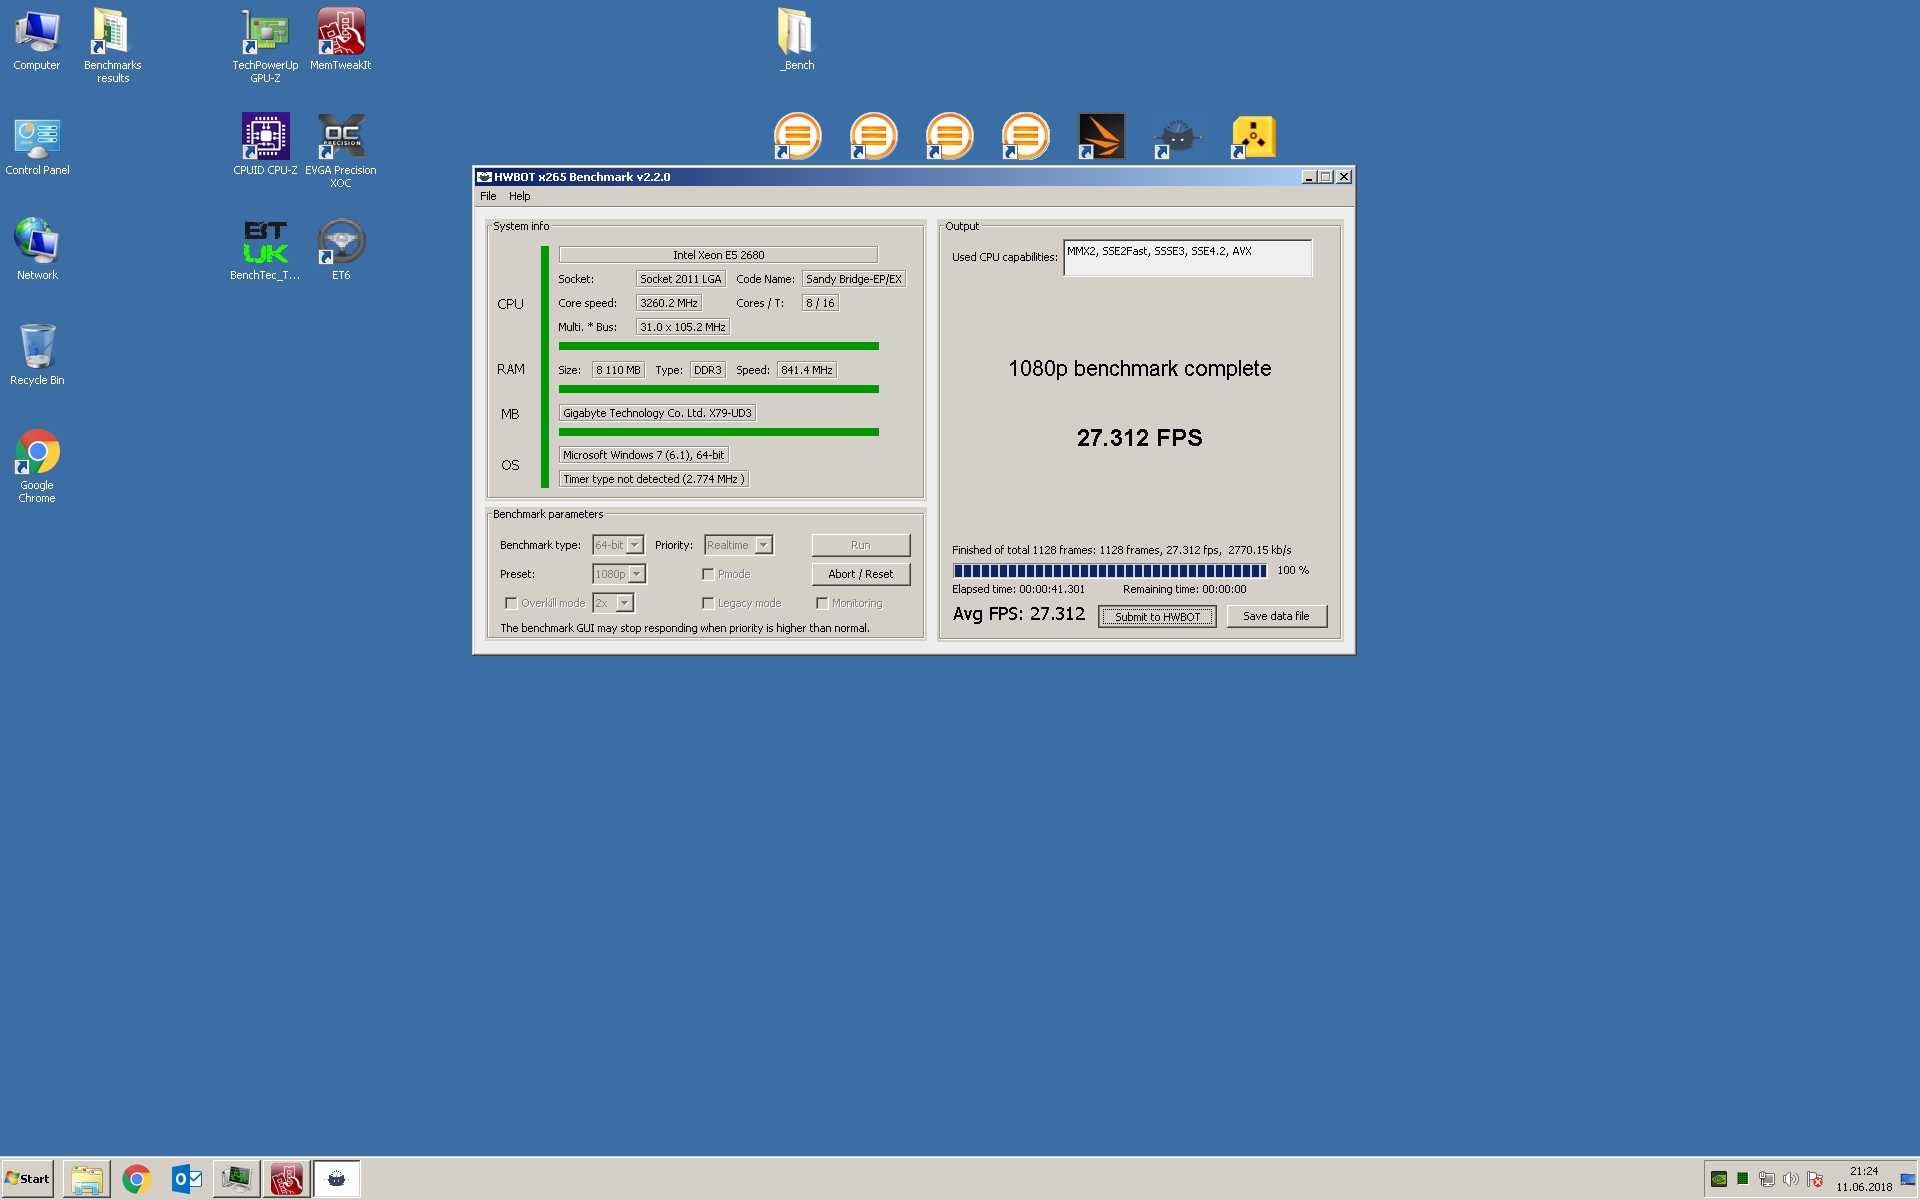
Task: Click the 27.312 FPS result text
Action: (1139, 438)
